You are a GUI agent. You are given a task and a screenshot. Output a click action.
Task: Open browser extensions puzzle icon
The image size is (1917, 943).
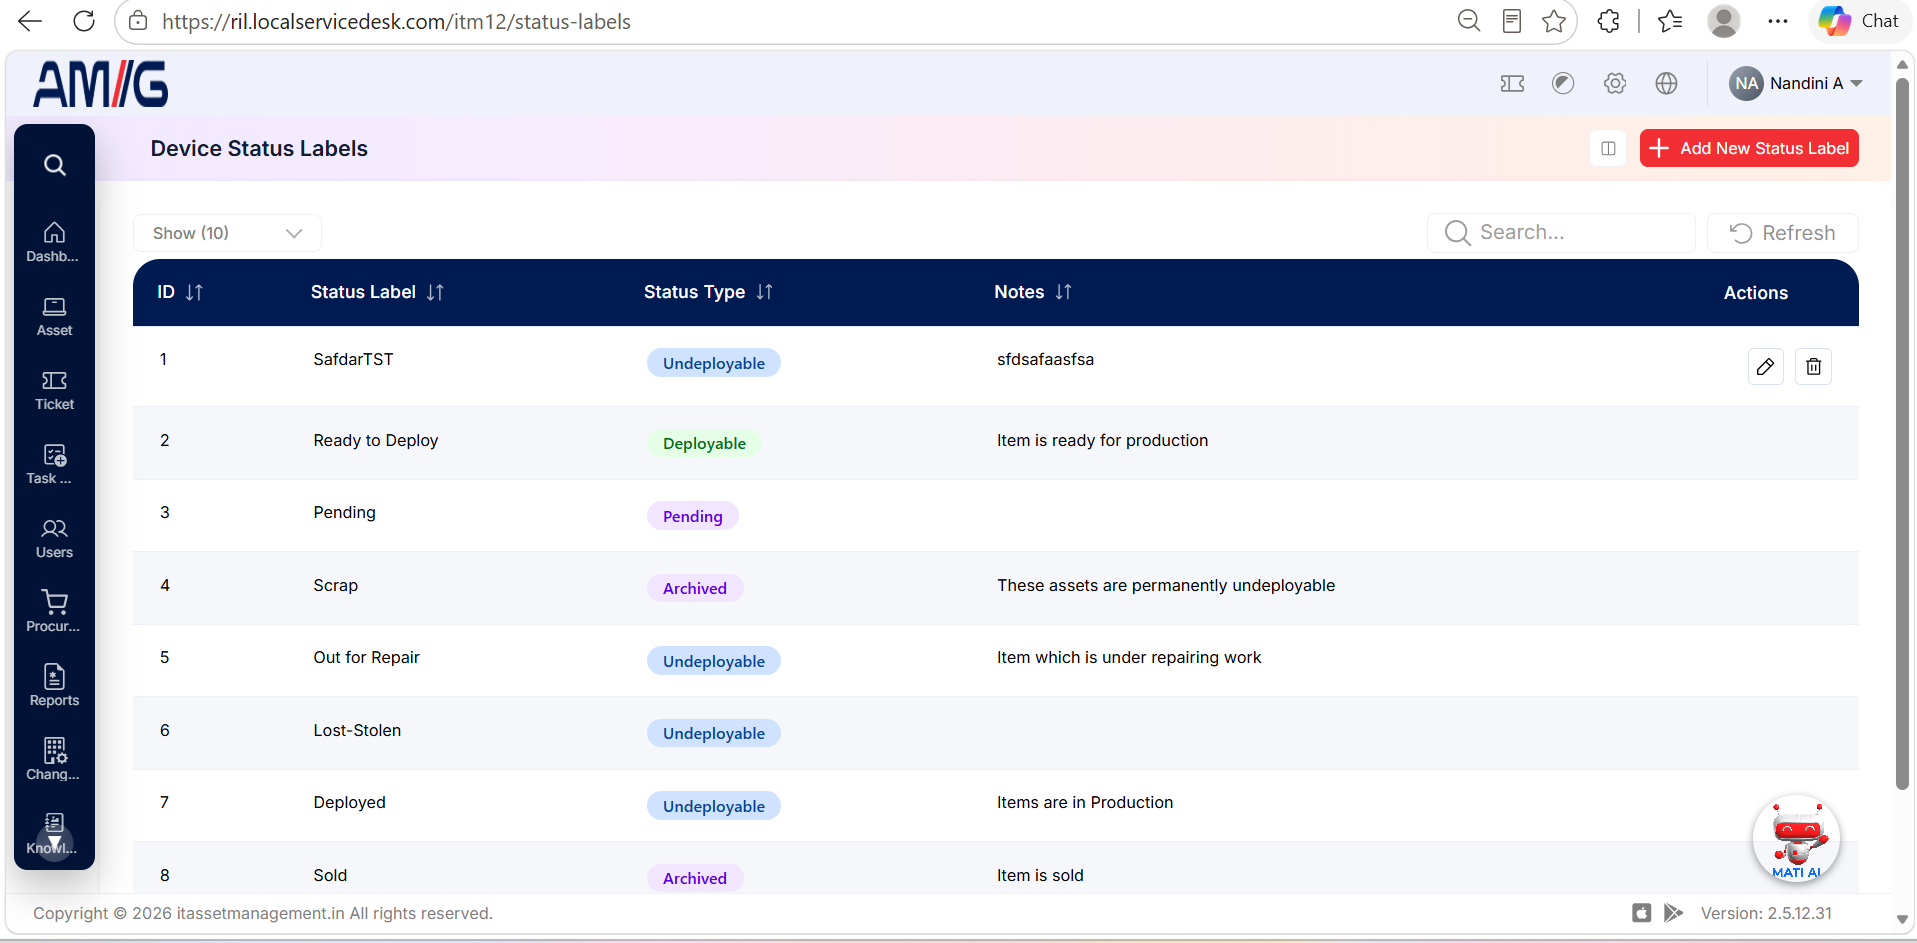tap(1608, 21)
